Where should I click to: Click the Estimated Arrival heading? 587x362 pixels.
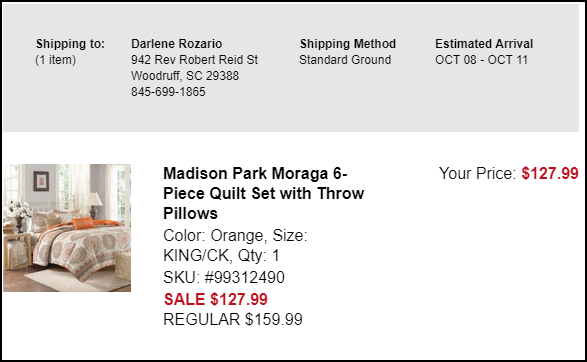tap(484, 44)
